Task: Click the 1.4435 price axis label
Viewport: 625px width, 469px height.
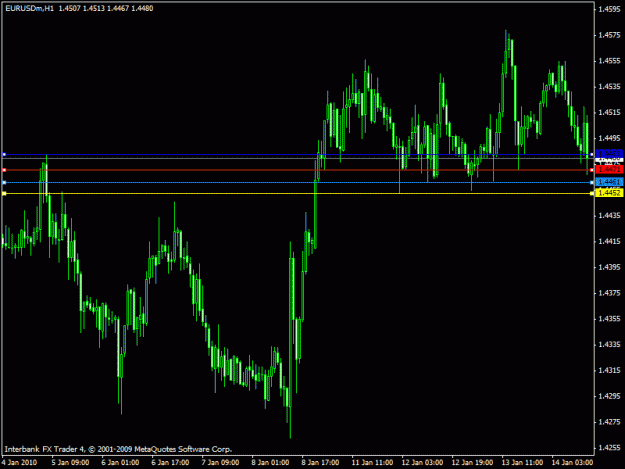Action: (609, 216)
